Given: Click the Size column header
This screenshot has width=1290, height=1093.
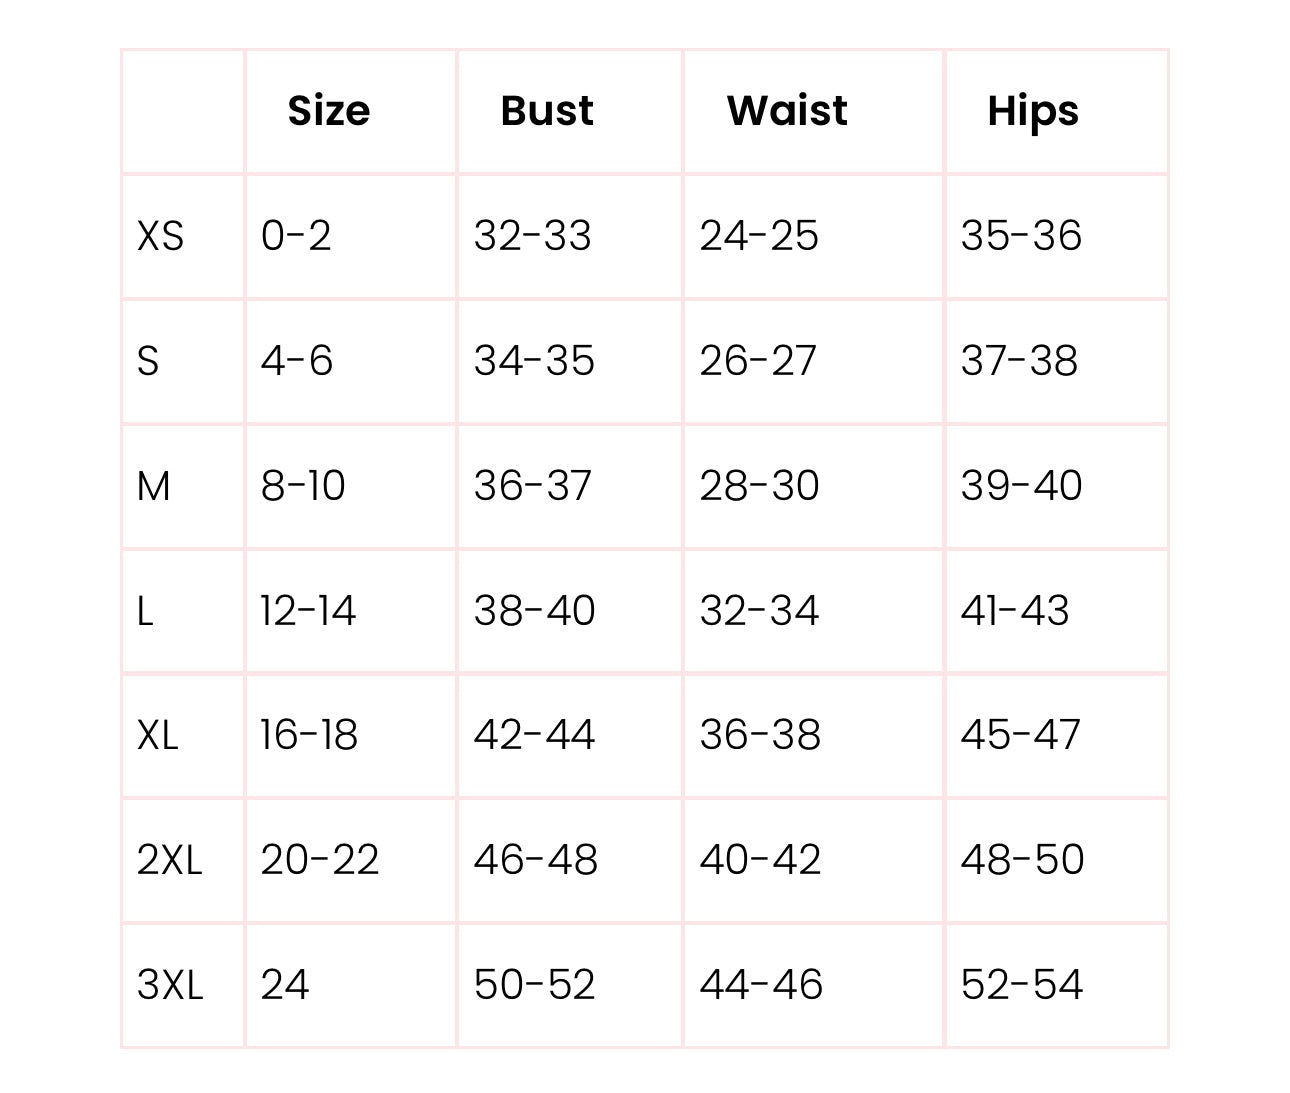Looking at the screenshot, I should [x=328, y=110].
